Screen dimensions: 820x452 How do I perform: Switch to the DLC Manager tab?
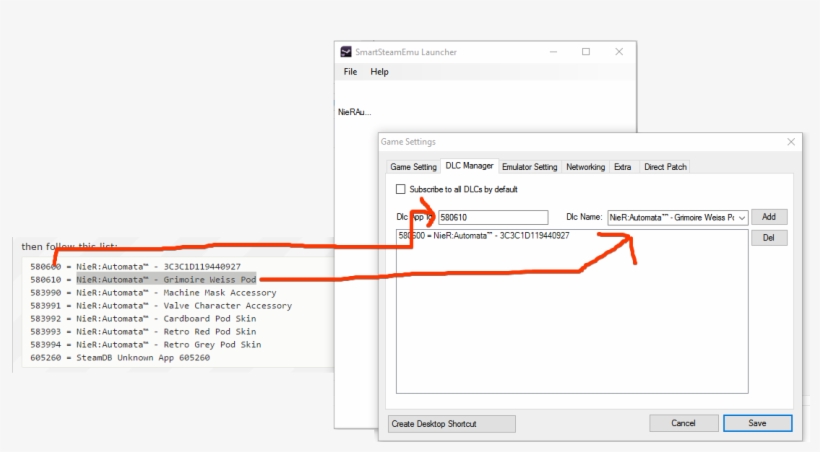[x=469, y=166]
